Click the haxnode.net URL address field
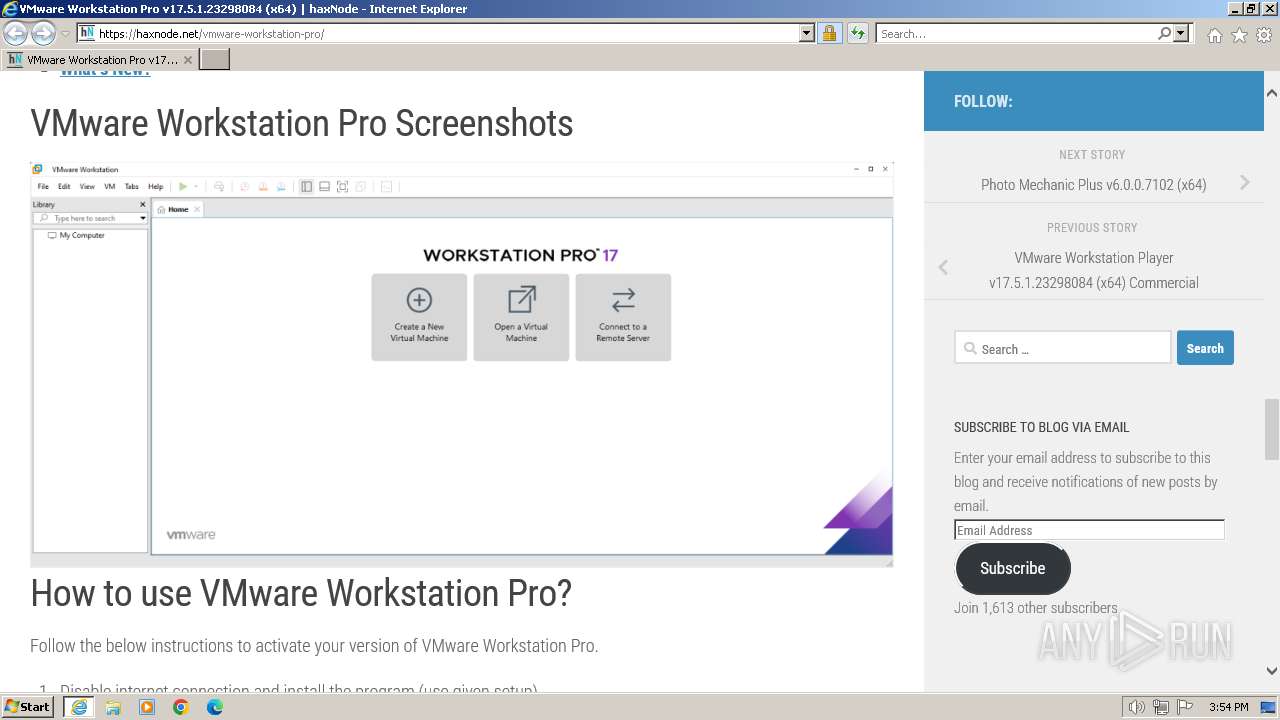The height and width of the screenshot is (720, 1280). click(x=446, y=33)
